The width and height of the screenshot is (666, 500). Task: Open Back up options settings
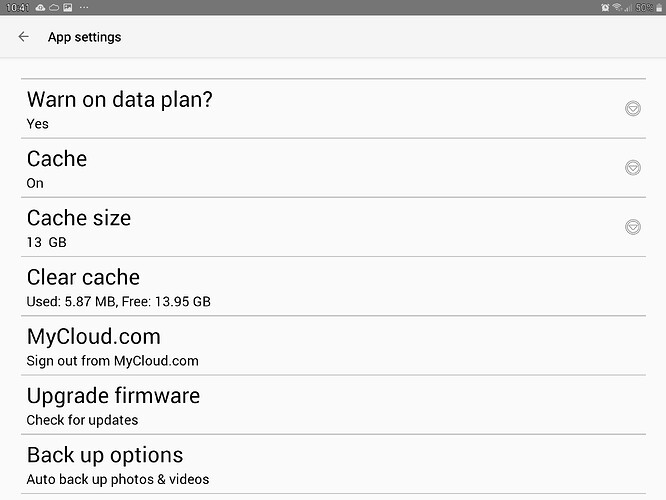[300, 464]
